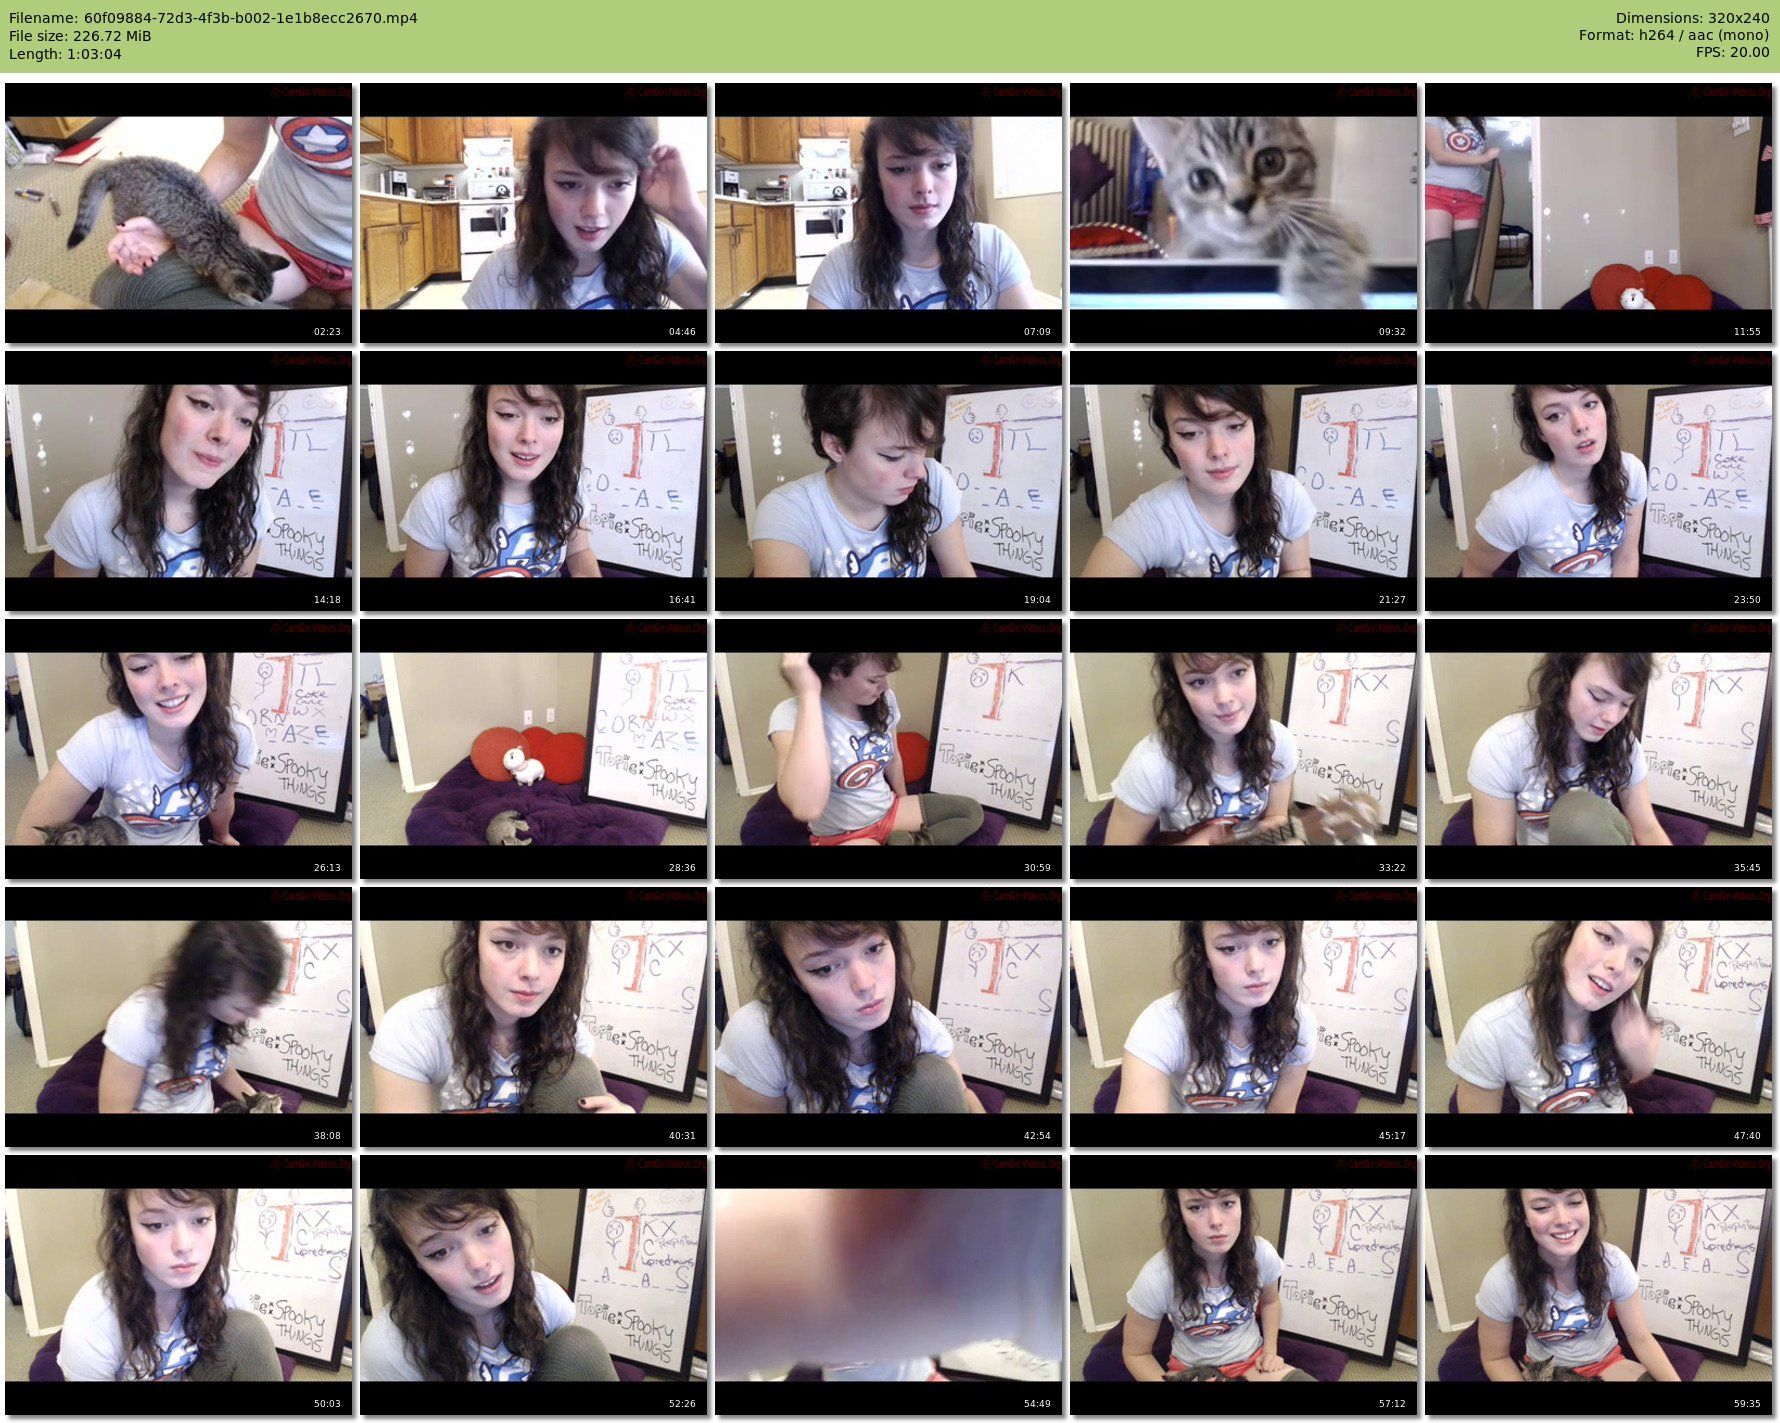Select the frame at 30:59
Image resolution: width=1780 pixels, height=1423 pixels.
[x=889, y=749]
